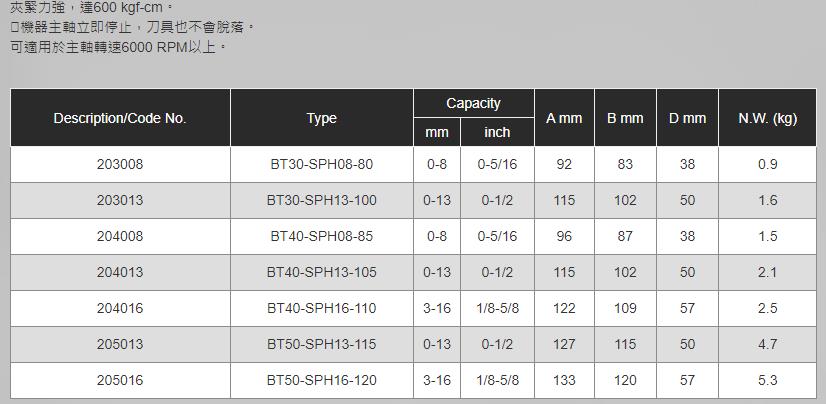Screen dimensions: 826x404
Task: Select the BT40-SPH16-110 type cell
Action: tap(322, 308)
